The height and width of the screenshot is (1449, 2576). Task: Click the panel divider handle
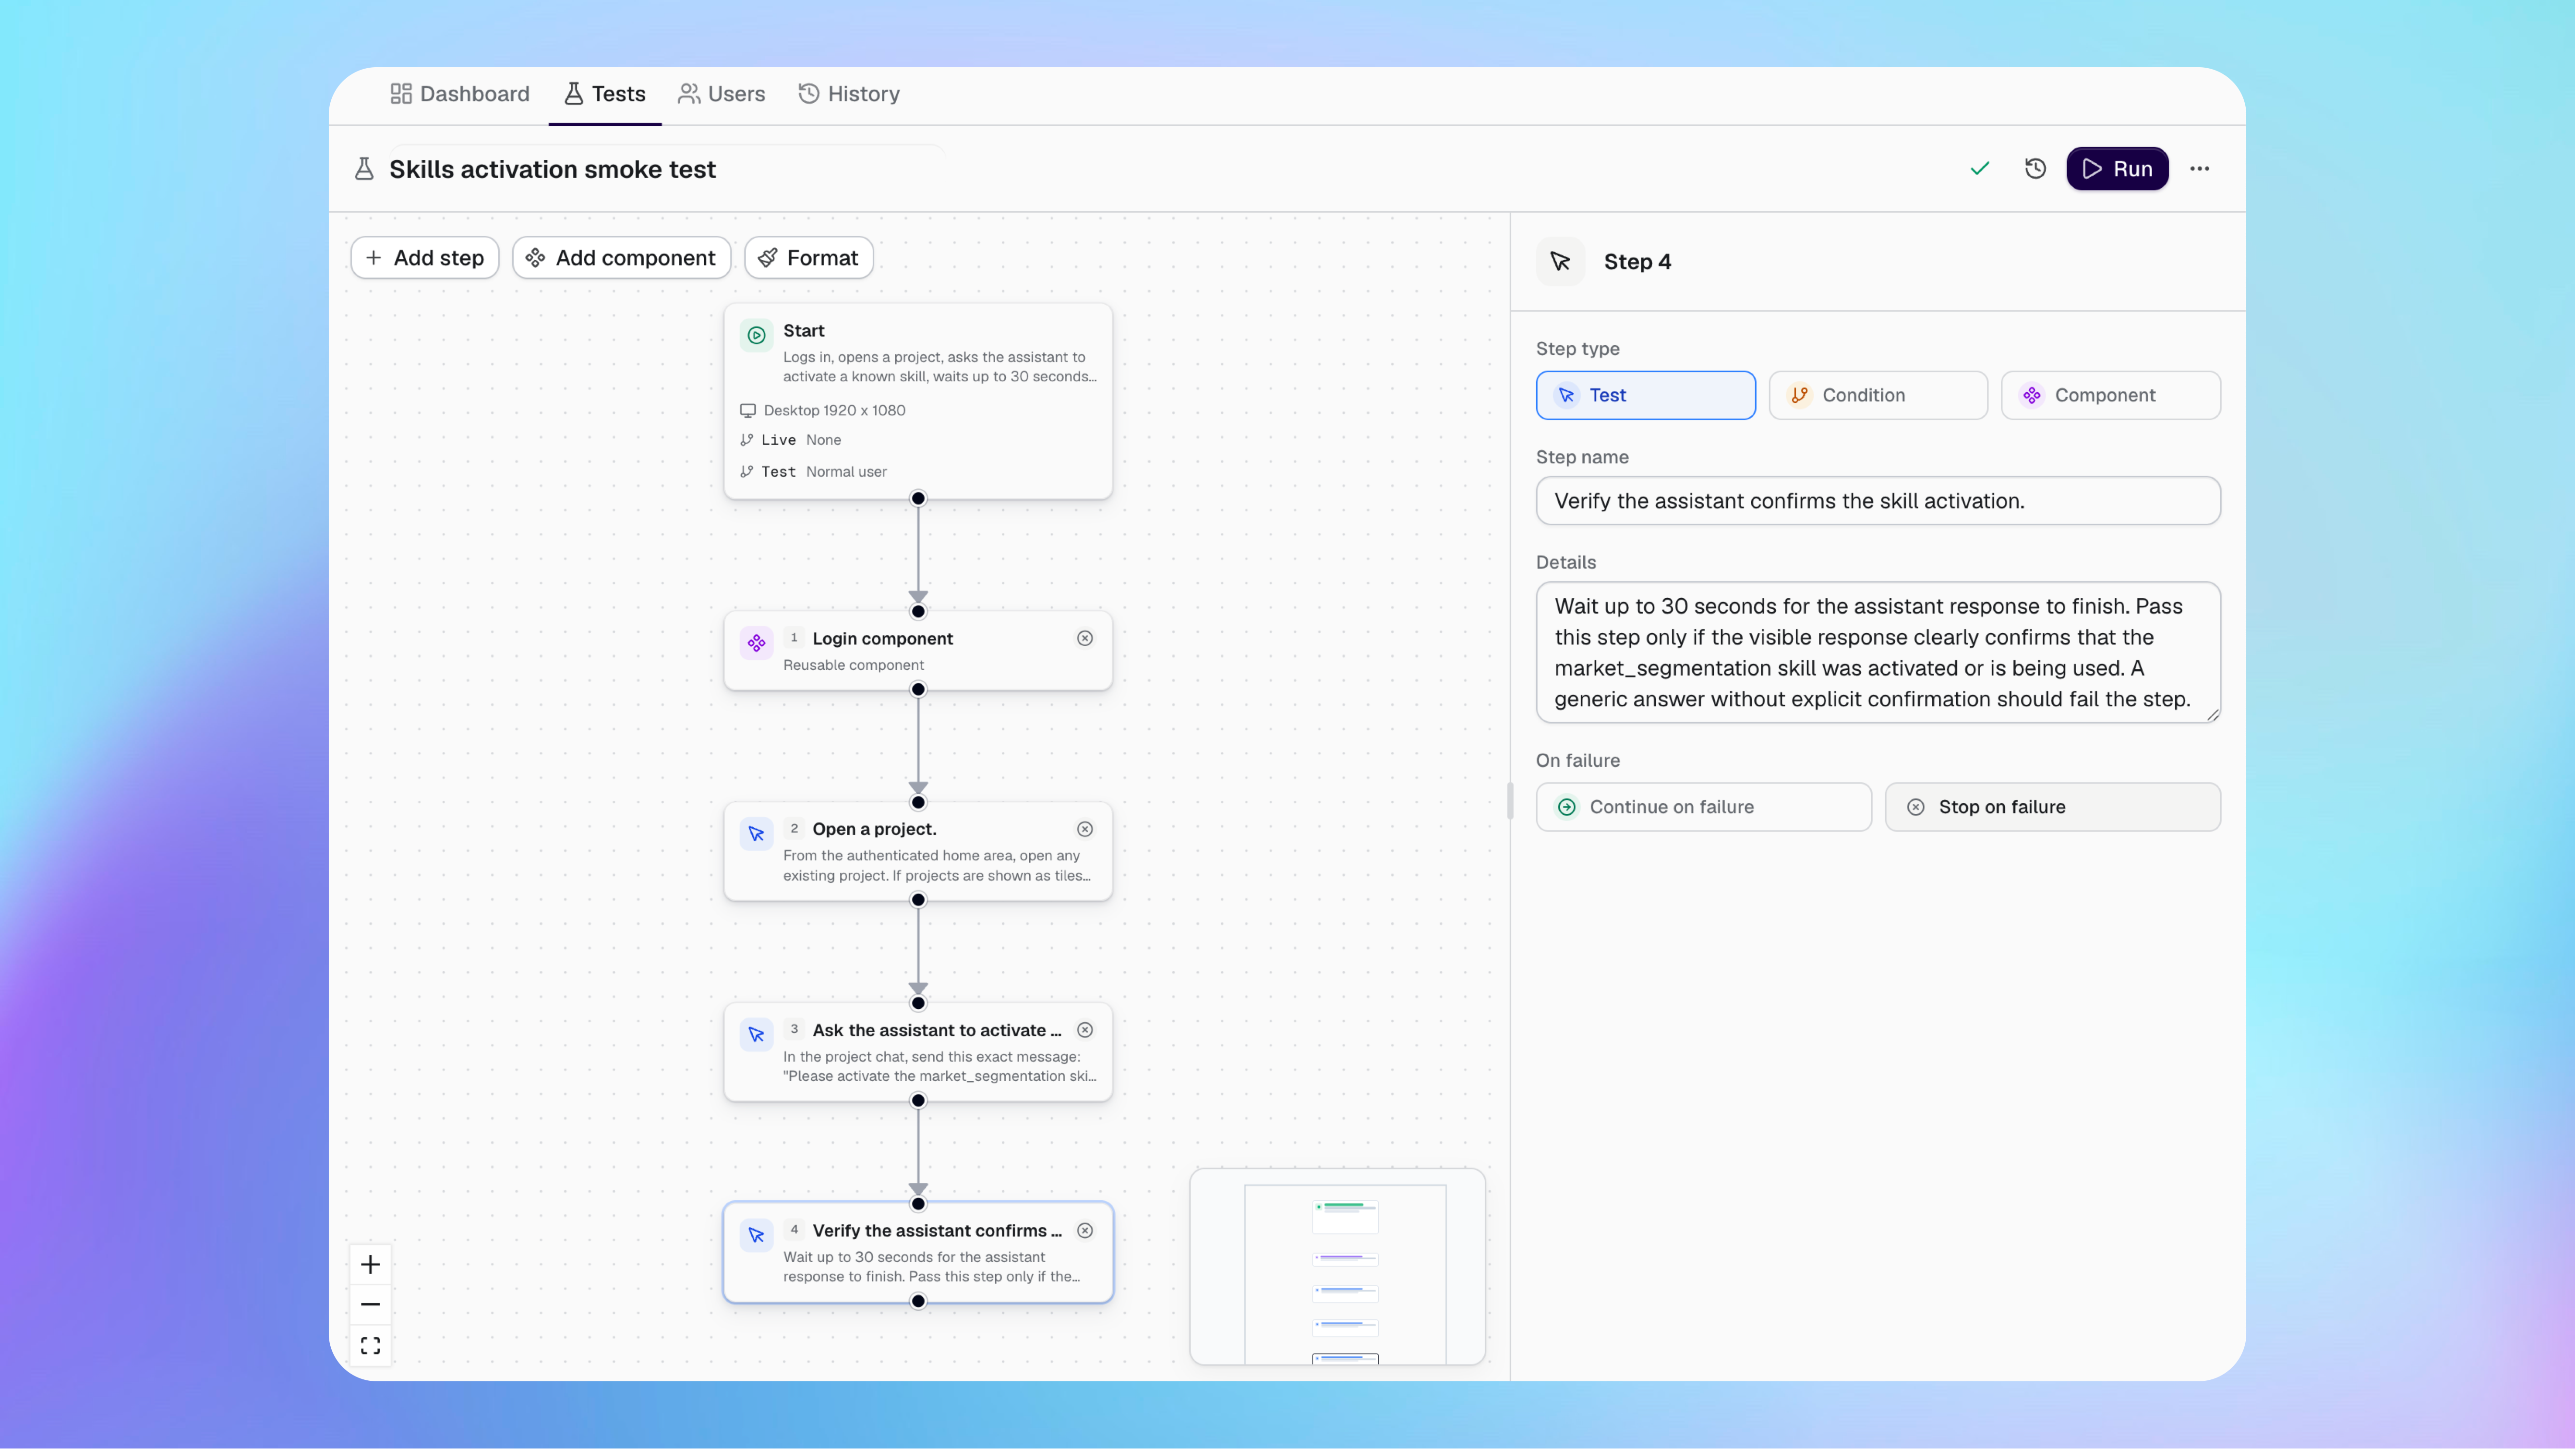(x=1510, y=802)
